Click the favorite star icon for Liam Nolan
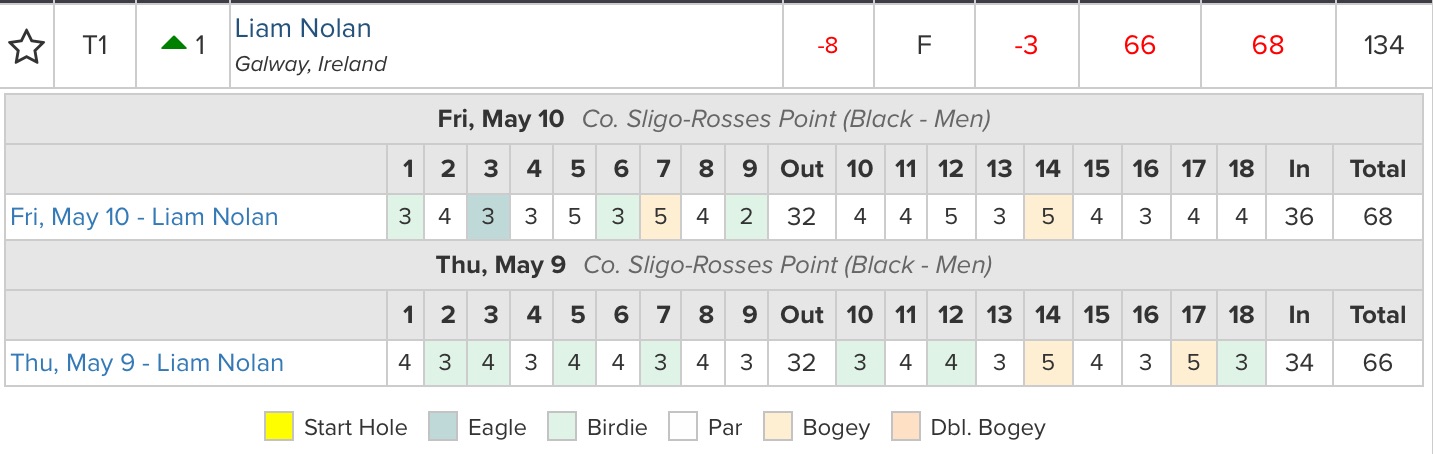 [26, 46]
